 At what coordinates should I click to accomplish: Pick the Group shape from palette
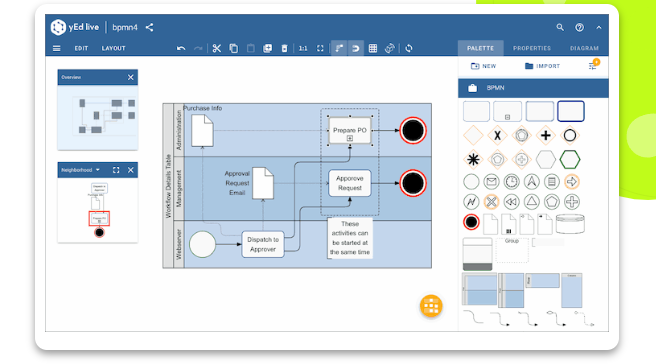[512, 250]
